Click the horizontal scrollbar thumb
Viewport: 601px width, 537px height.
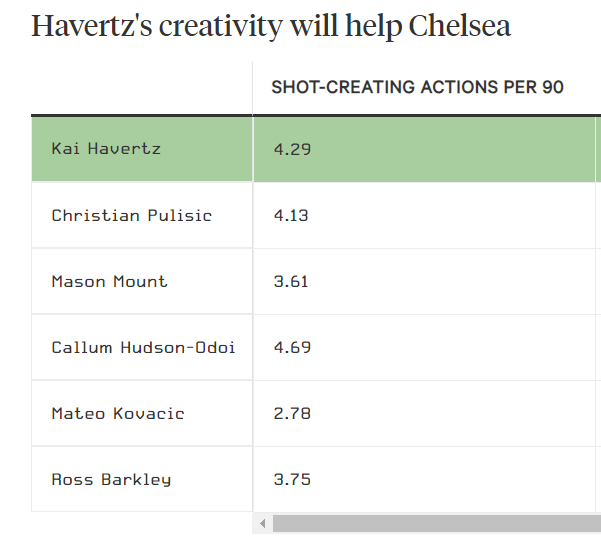click(x=437, y=524)
